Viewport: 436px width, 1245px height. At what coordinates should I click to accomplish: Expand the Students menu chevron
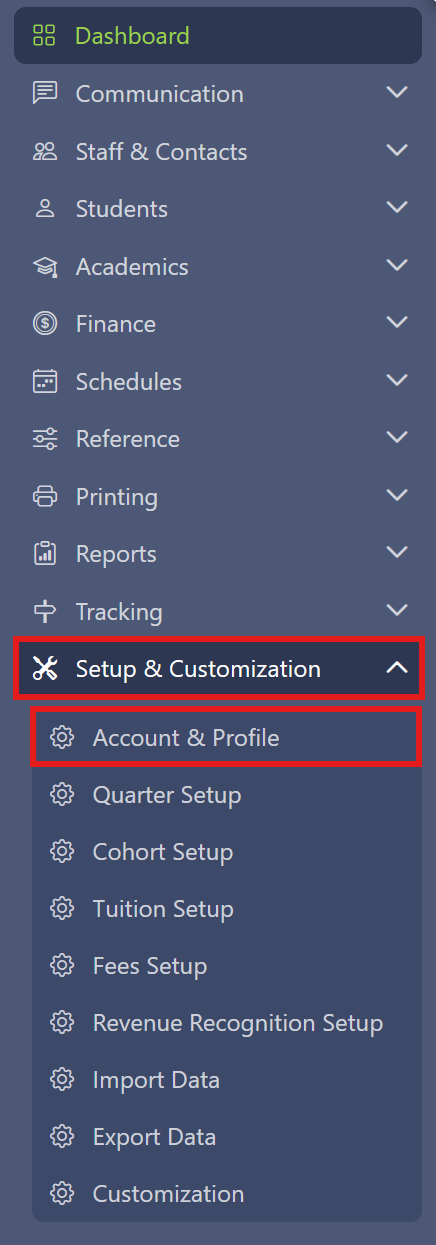tap(397, 208)
